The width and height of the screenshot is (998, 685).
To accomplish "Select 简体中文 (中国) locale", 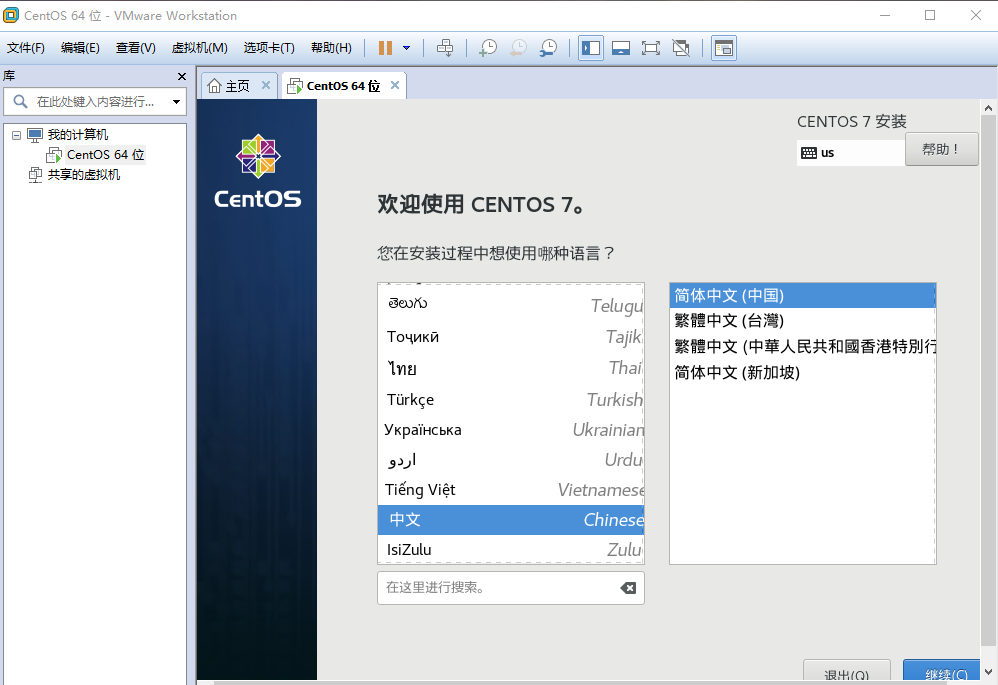I will click(803, 295).
